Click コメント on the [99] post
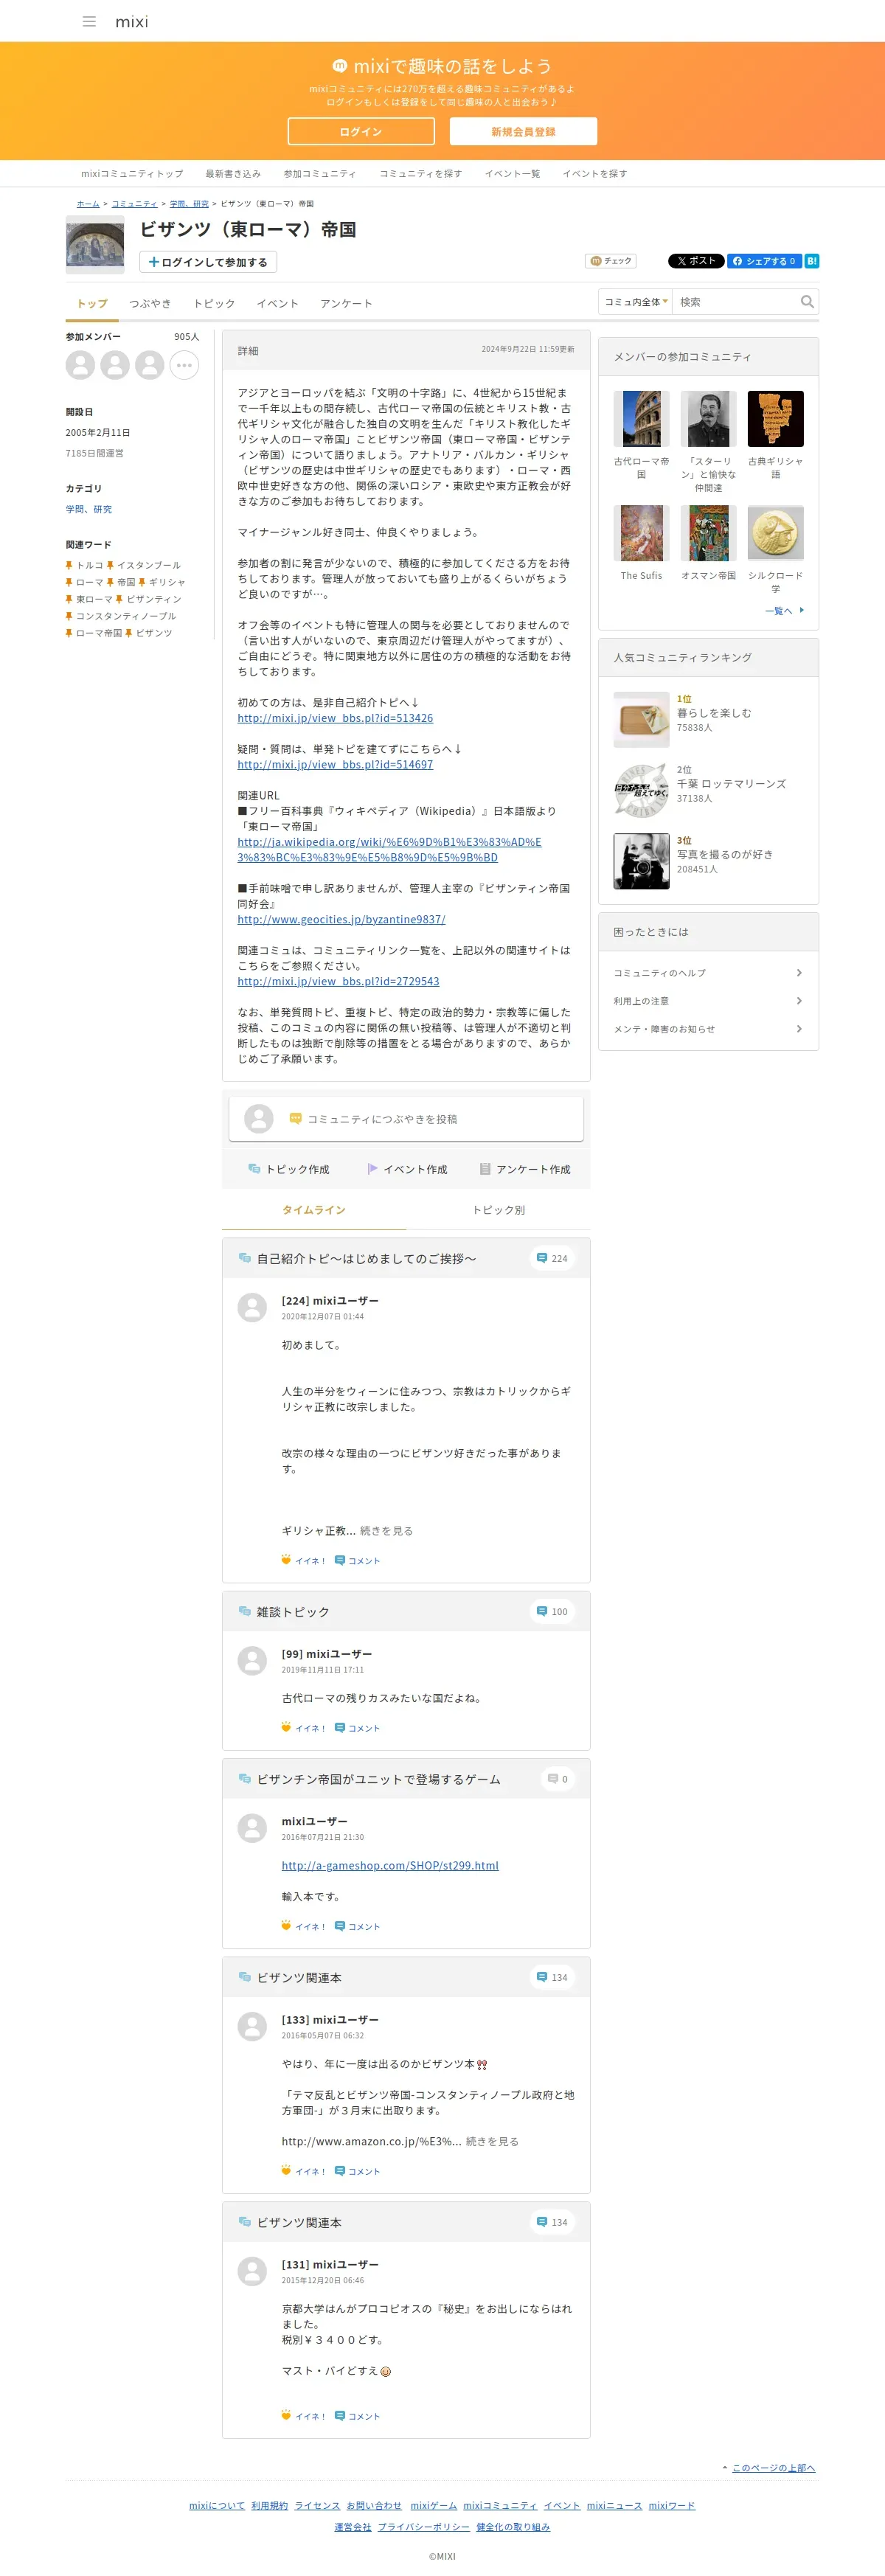 357,1728
